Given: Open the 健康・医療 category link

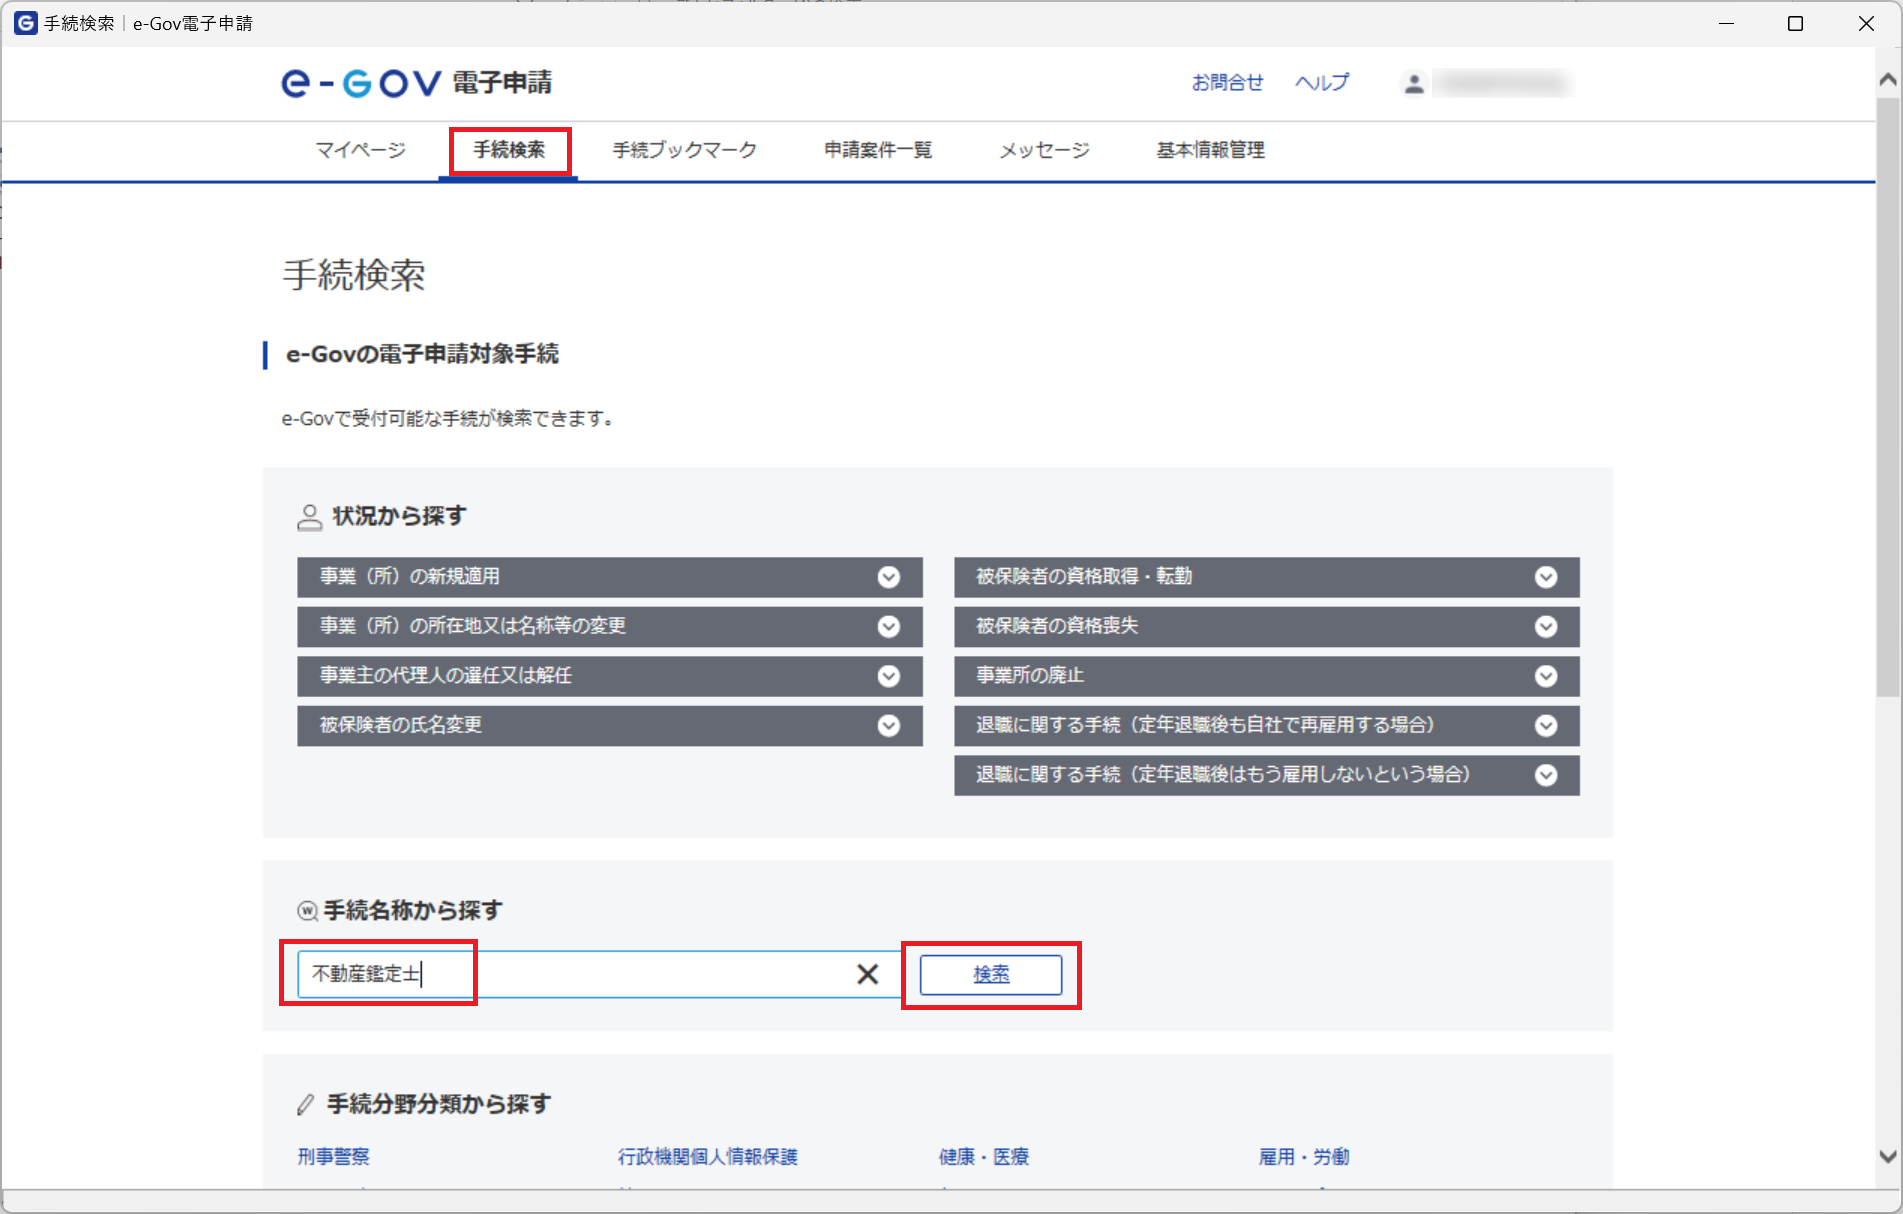Looking at the screenshot, I should coord(983,1157).
